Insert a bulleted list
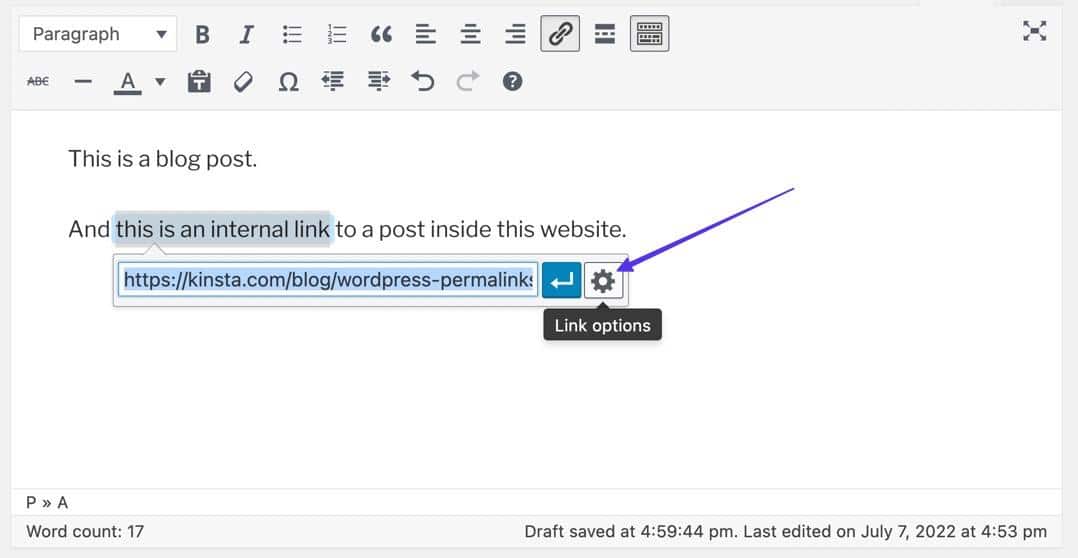Viewport: 1078px width, 558px height. click(292, 35)
